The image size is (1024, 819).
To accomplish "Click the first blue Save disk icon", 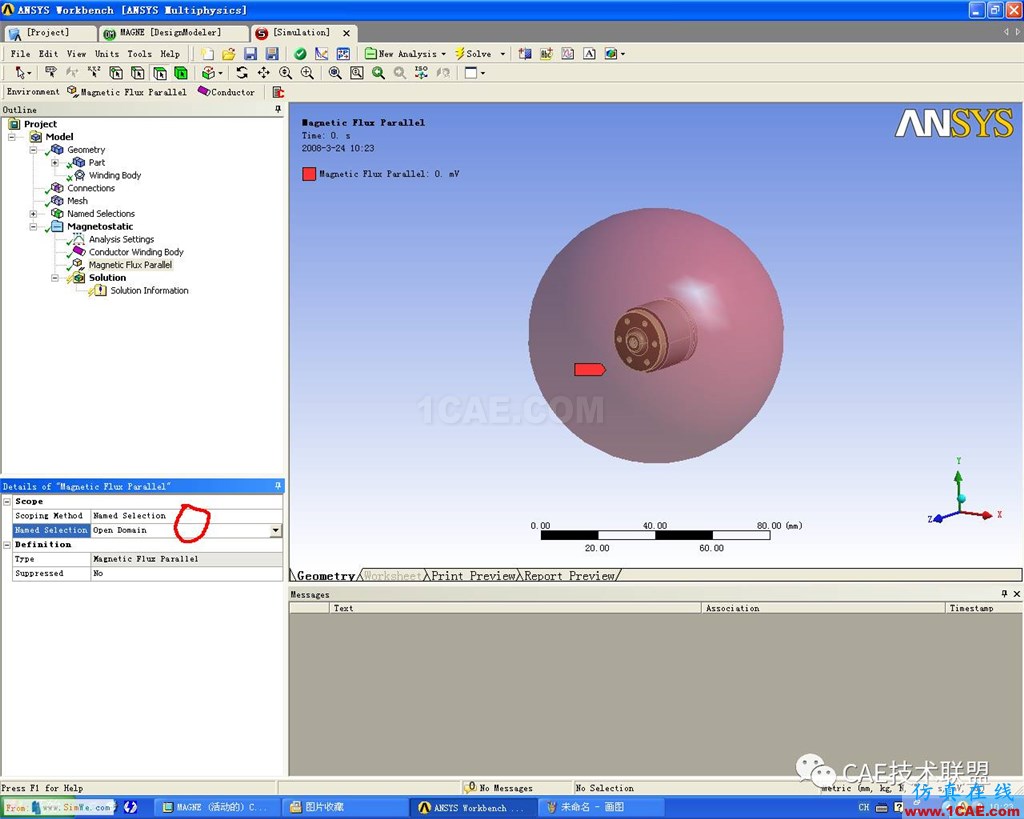I will tap(250, 54).
